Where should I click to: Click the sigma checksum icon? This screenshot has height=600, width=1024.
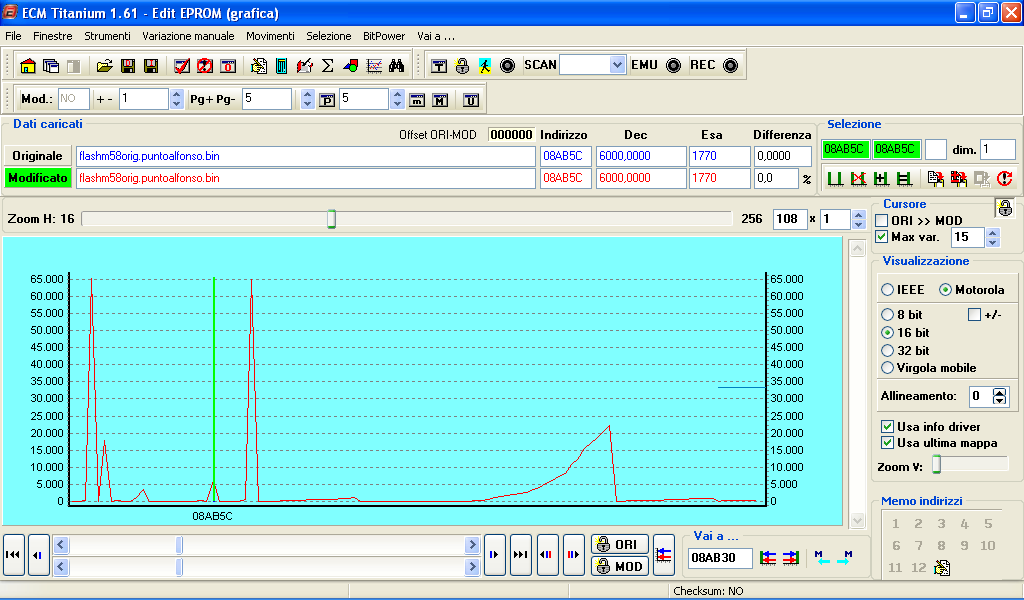click(x=327, y=66)
